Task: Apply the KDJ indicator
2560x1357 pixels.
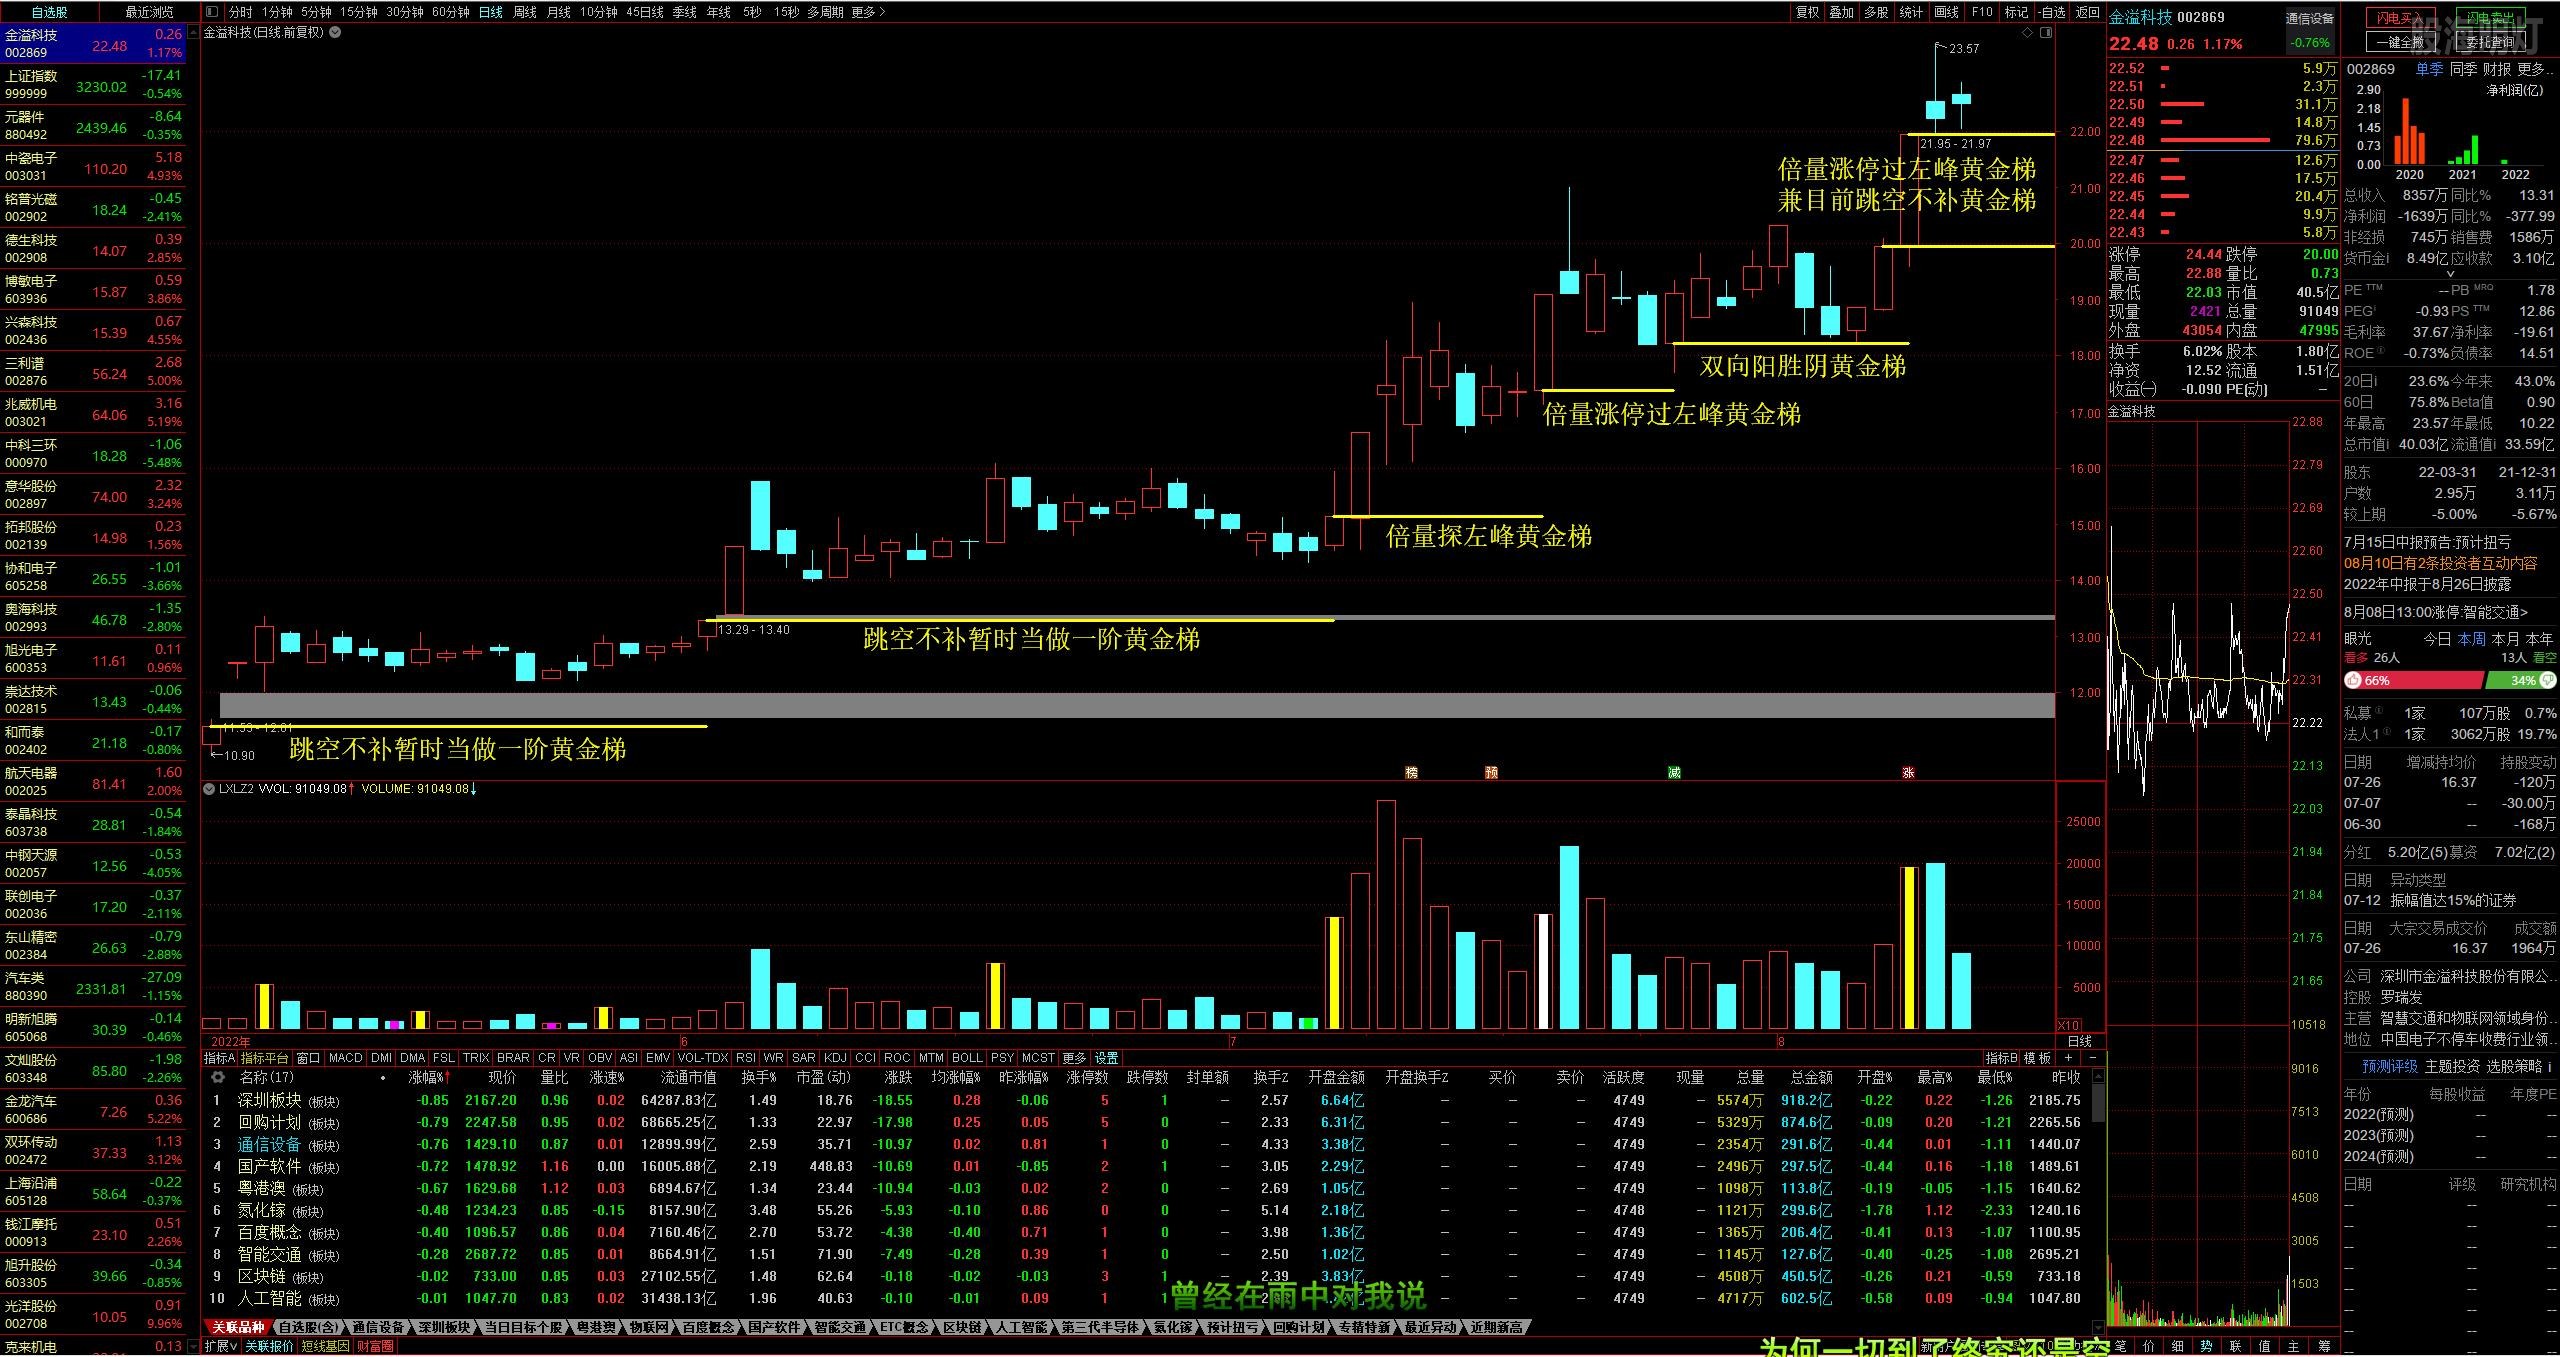Action: (x=835, y=1058)
